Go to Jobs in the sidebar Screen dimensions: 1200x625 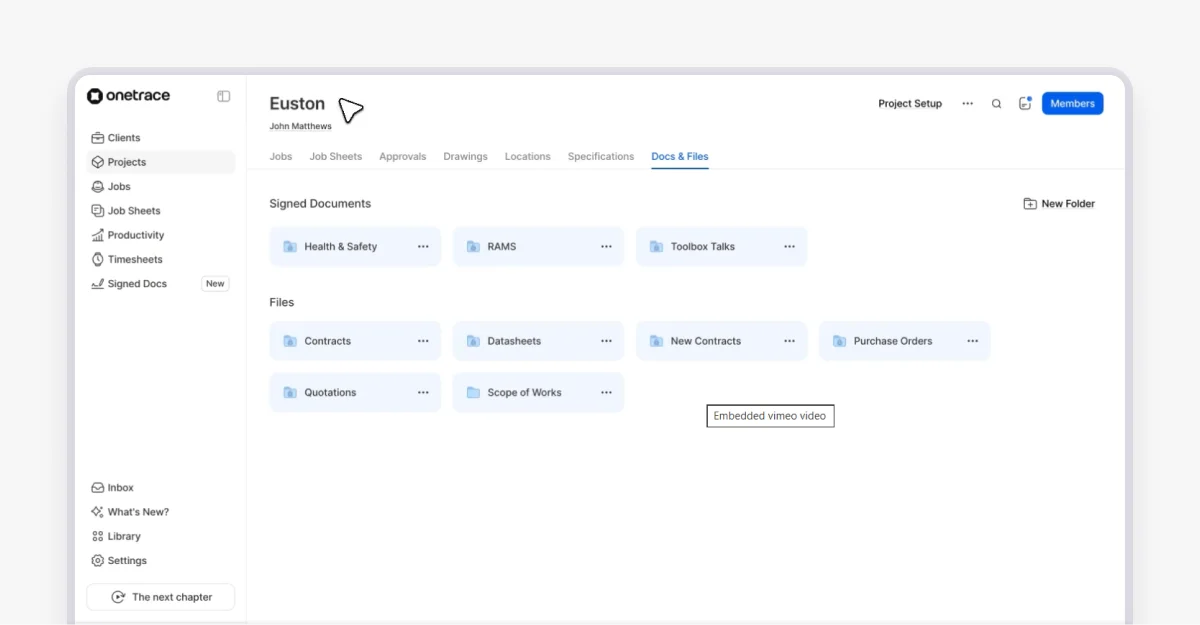click(160, 186)
